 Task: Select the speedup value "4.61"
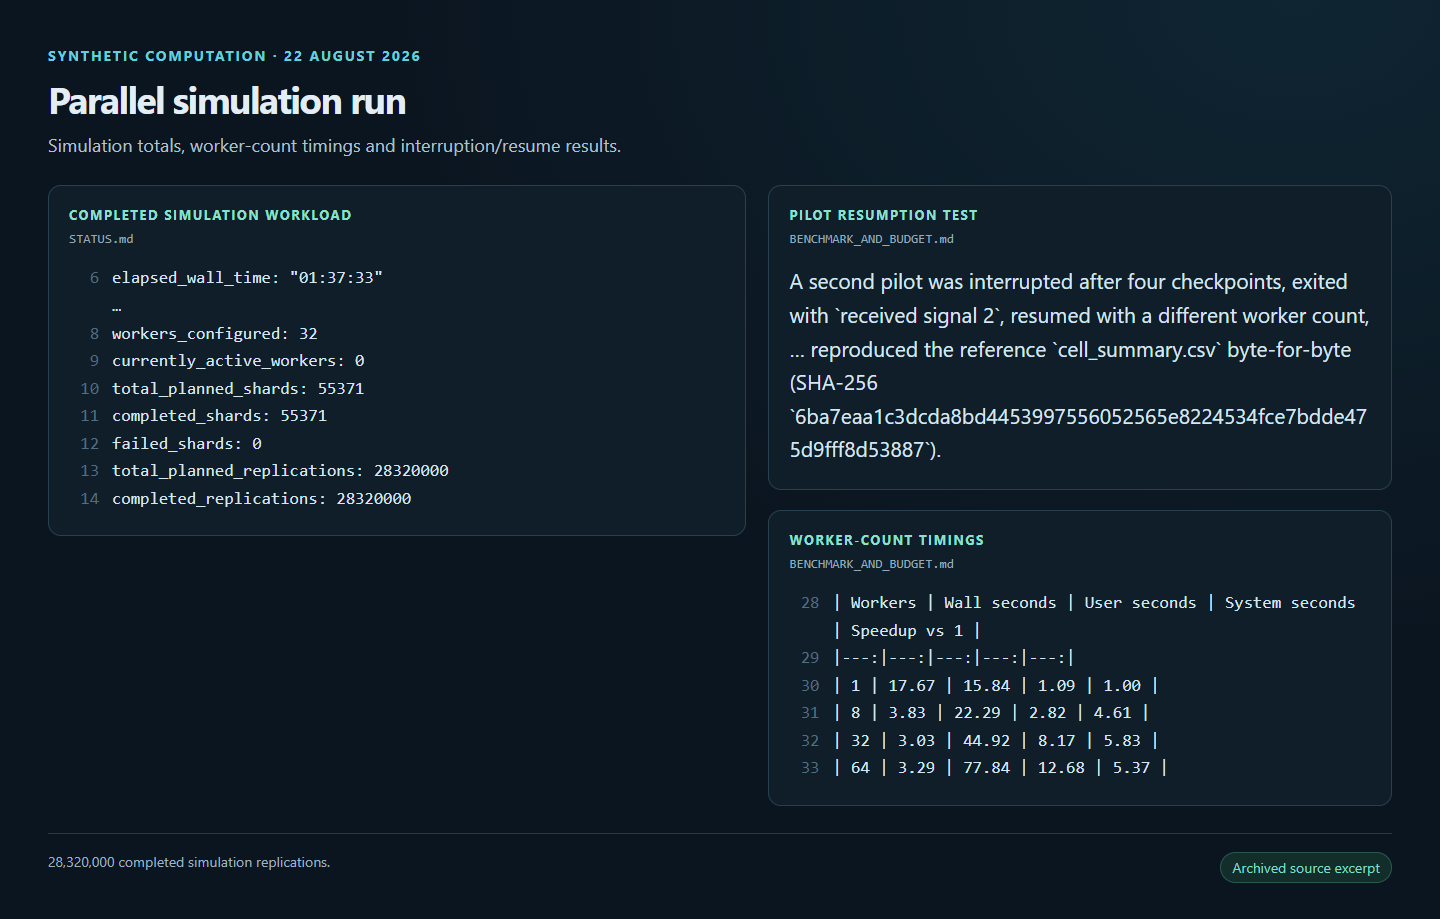tap(1112, 713)
